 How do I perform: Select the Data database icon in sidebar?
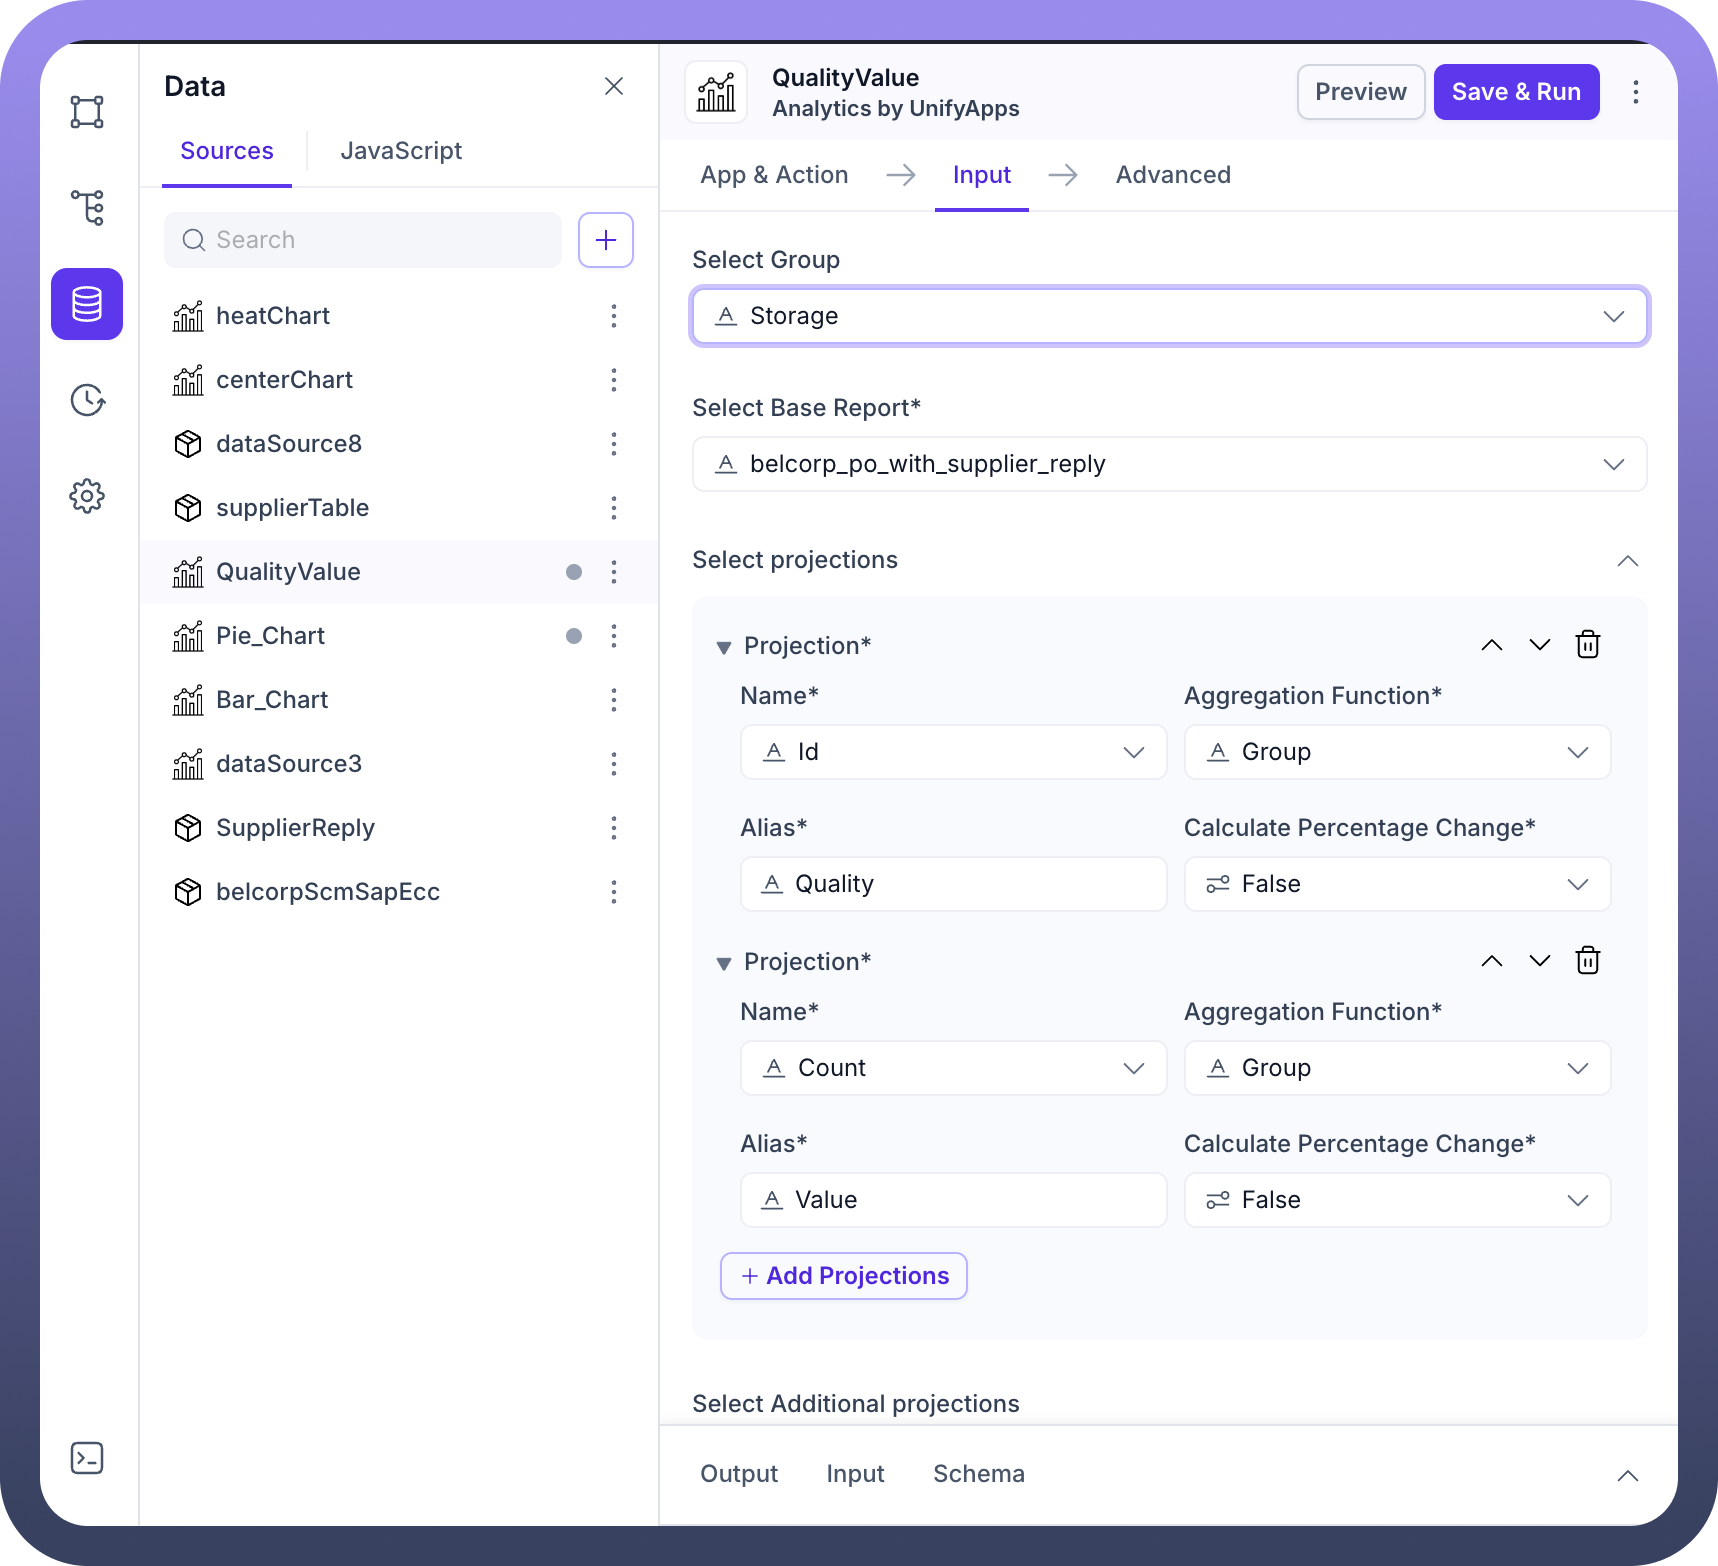87,304
